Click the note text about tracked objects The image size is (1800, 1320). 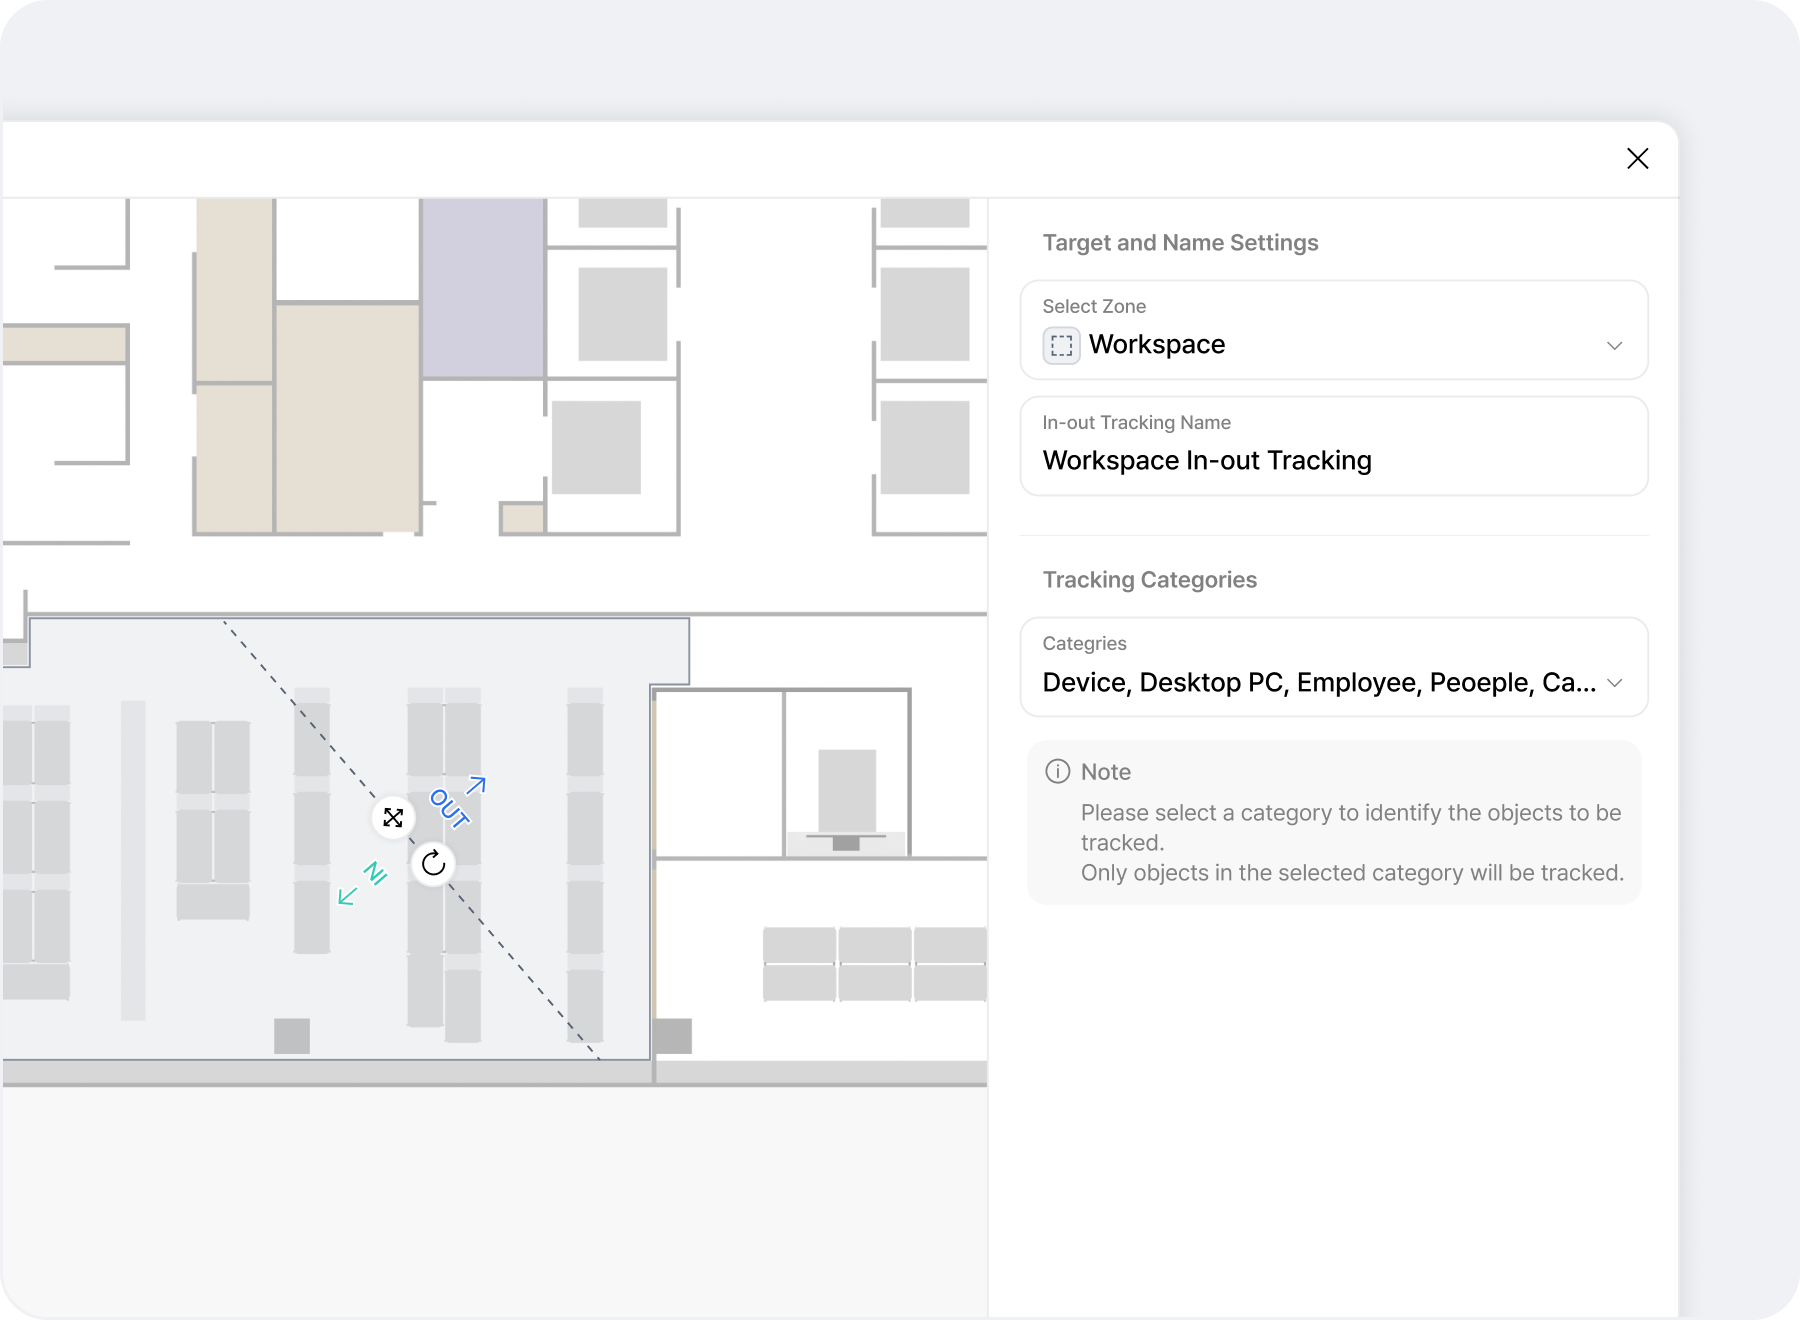(x=1351, y=842)
